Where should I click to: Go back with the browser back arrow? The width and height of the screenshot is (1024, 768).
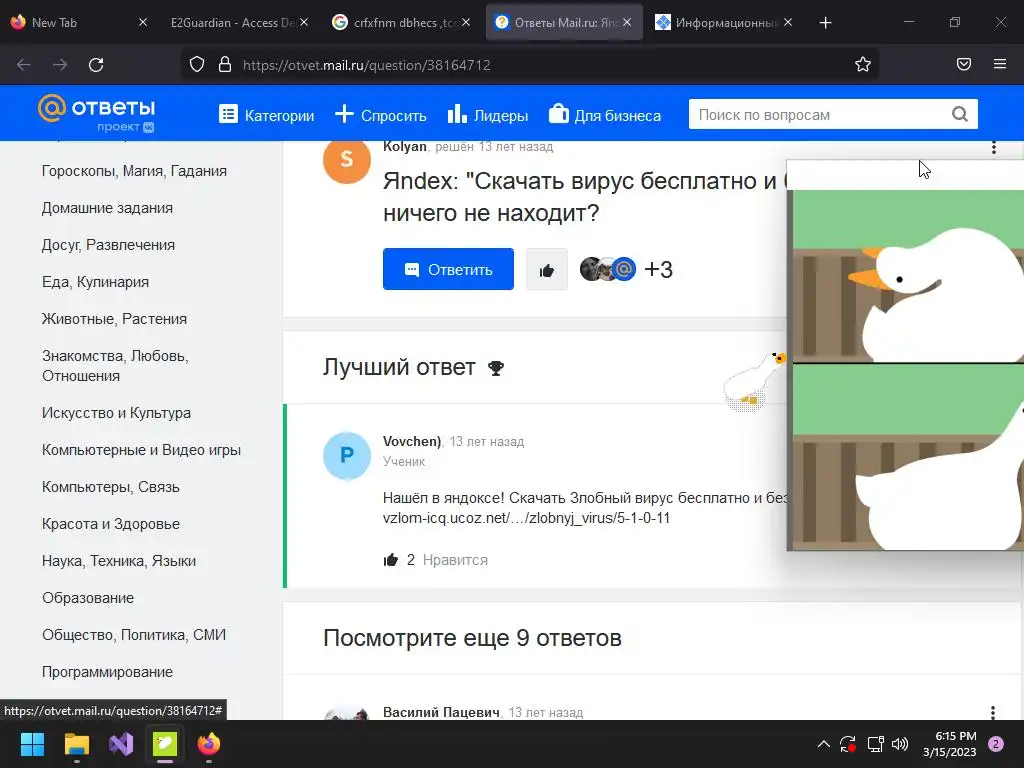click(x=24, y=65)
